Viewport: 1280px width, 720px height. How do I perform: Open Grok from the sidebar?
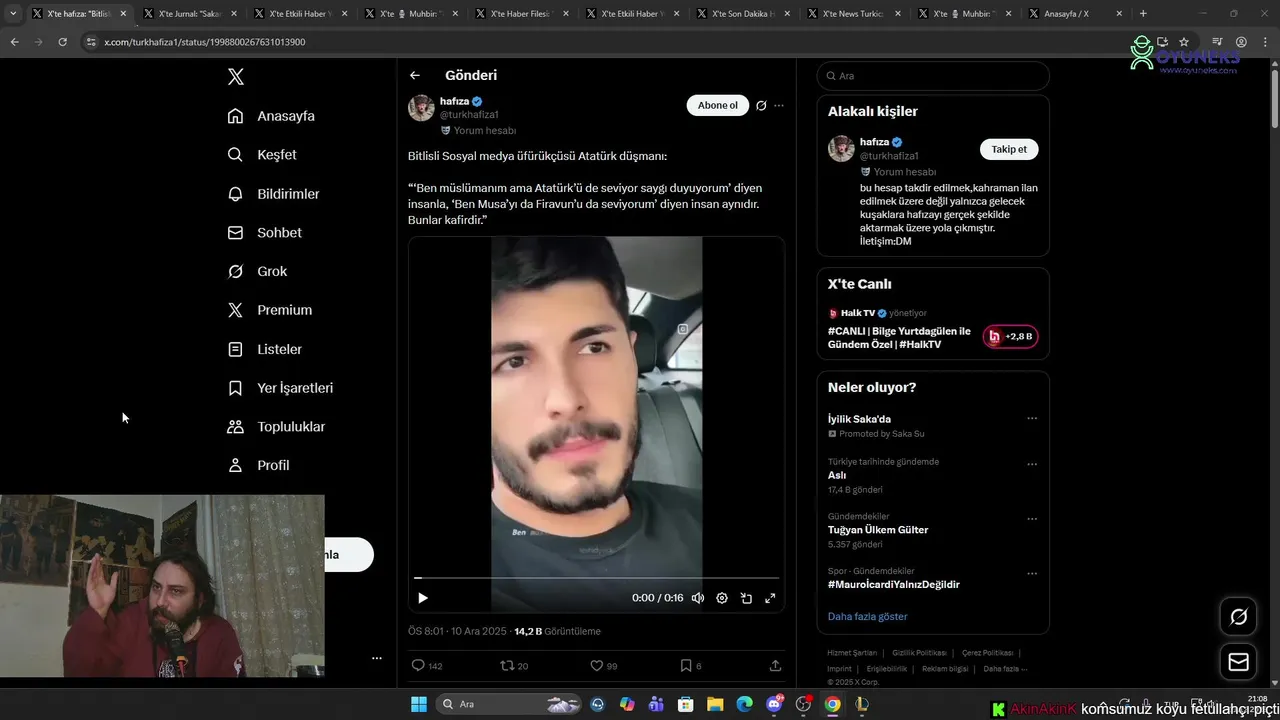257,271
